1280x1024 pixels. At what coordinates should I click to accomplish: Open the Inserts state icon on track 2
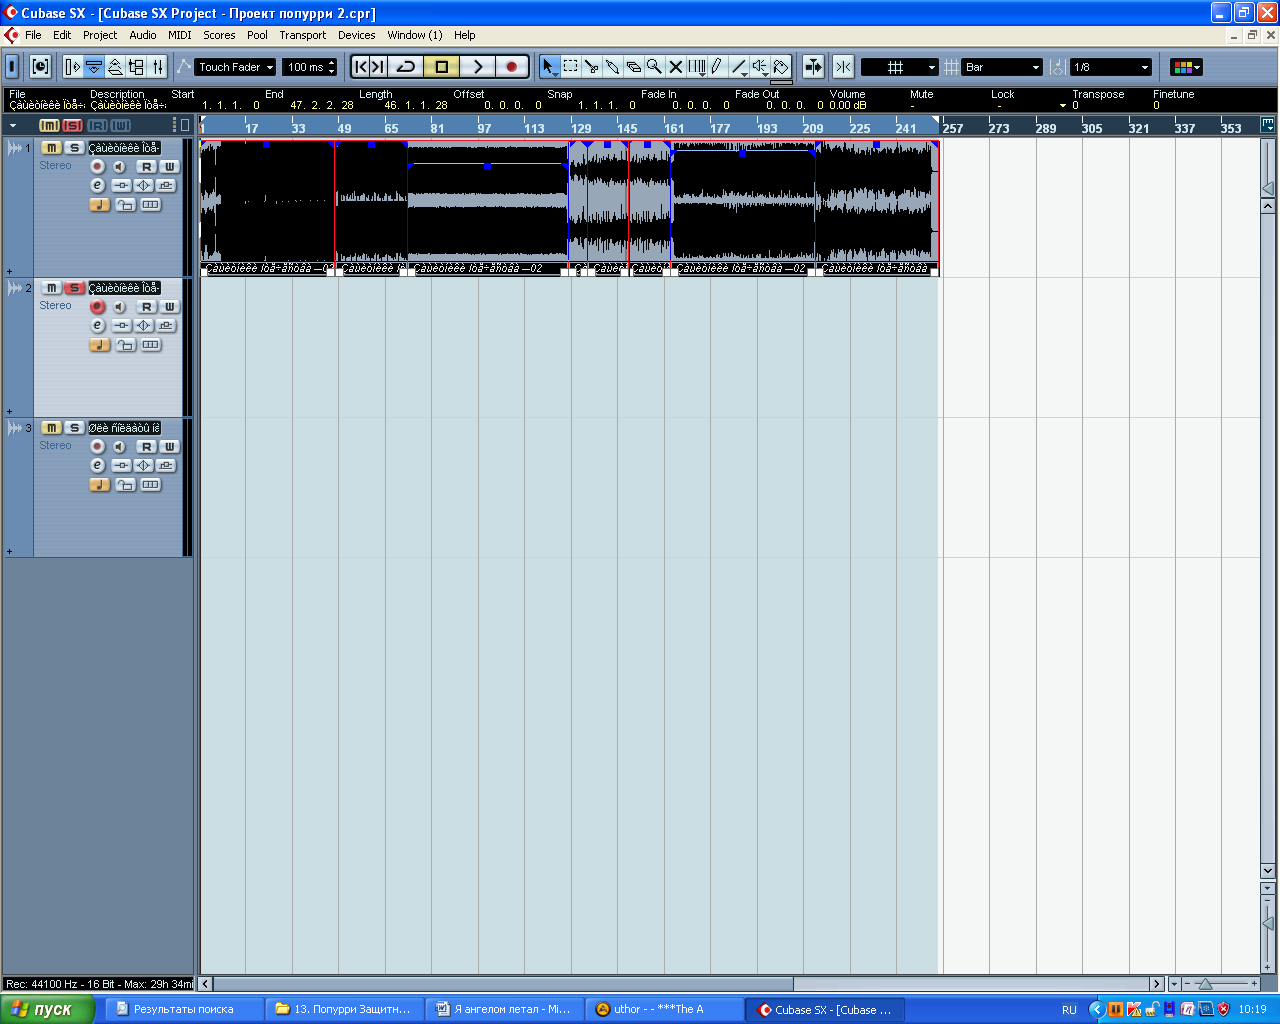click(121, 325)
